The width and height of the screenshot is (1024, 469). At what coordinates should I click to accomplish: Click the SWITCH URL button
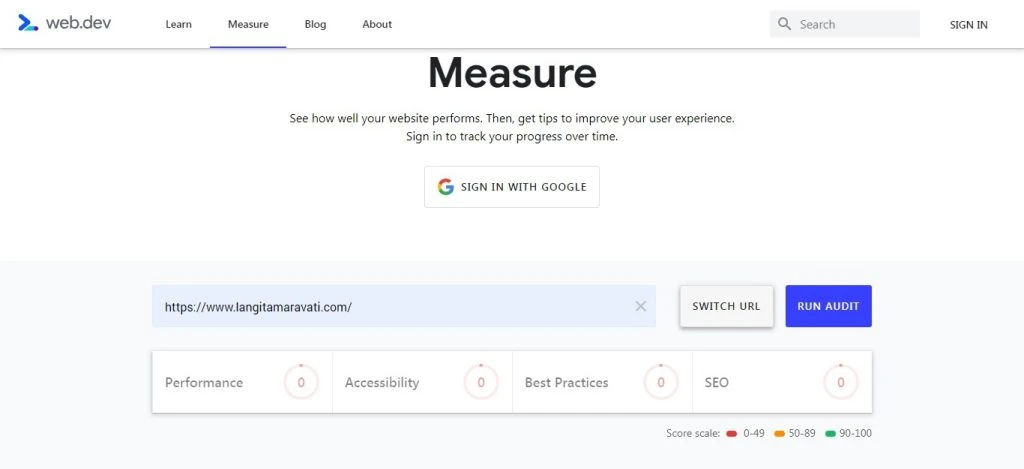726,306
